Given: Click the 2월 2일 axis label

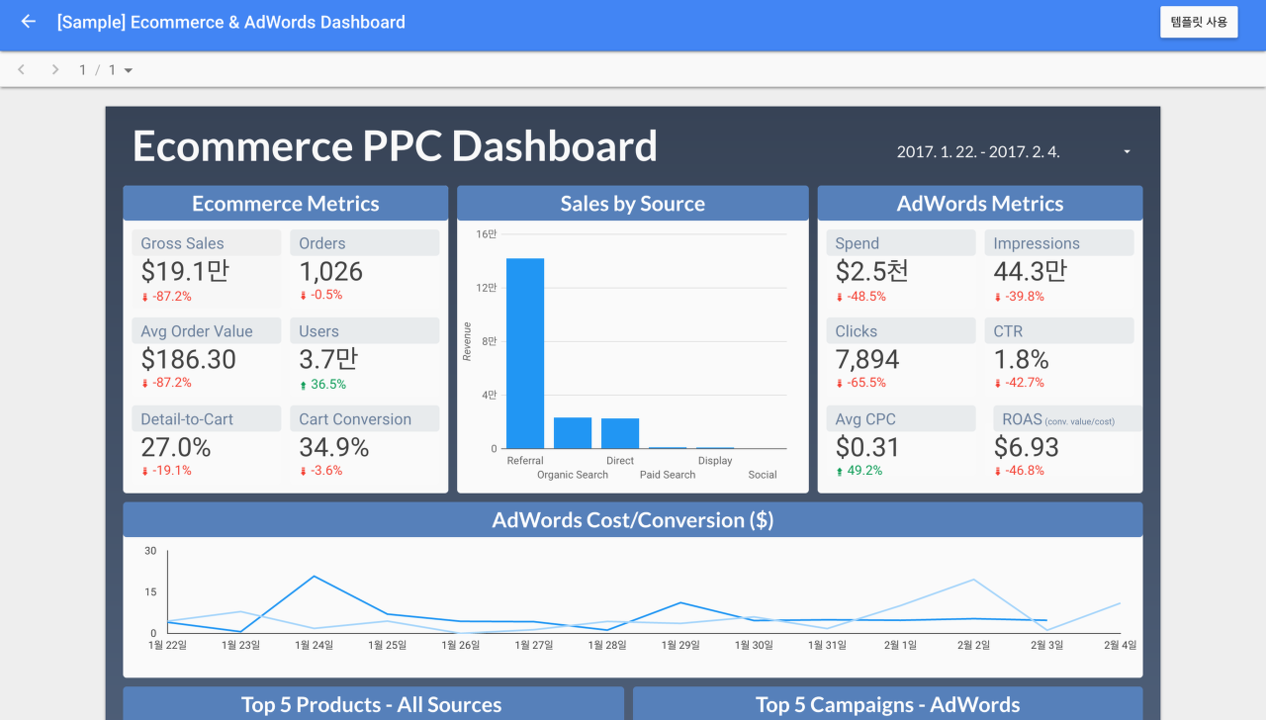Looking at the screenshot, I should (x=973, y=645).
